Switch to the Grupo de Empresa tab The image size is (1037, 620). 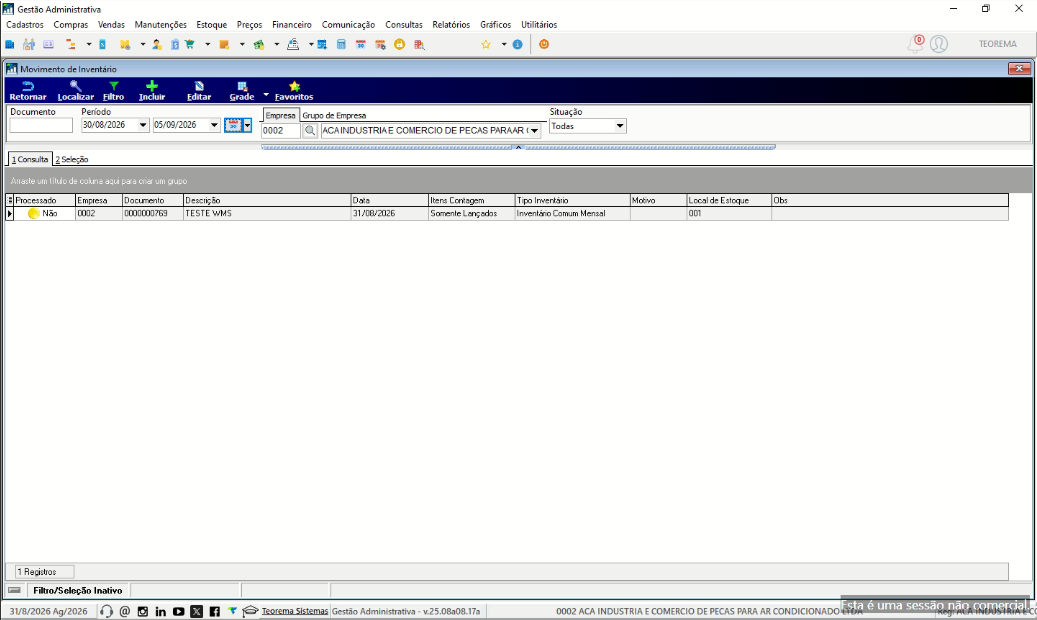coord(334,115)
